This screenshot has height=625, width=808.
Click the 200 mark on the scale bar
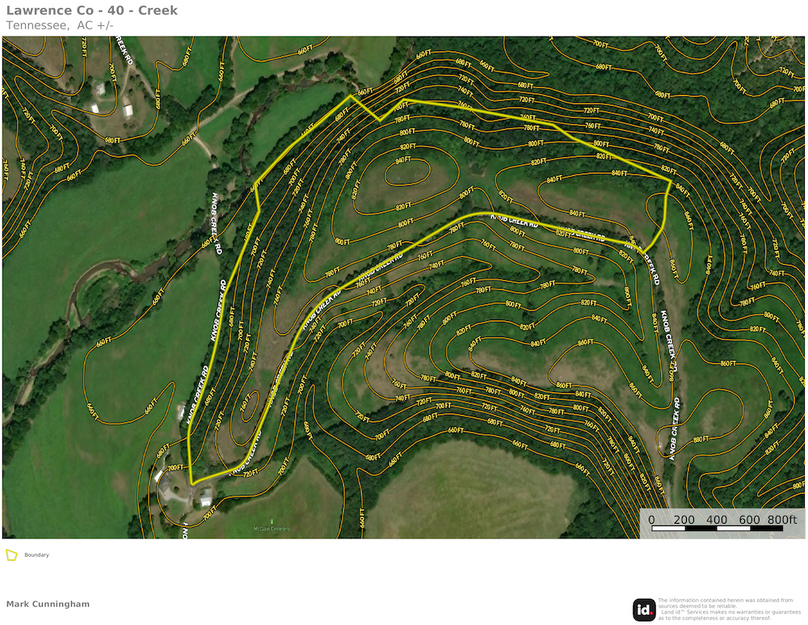tap(684, 519)
